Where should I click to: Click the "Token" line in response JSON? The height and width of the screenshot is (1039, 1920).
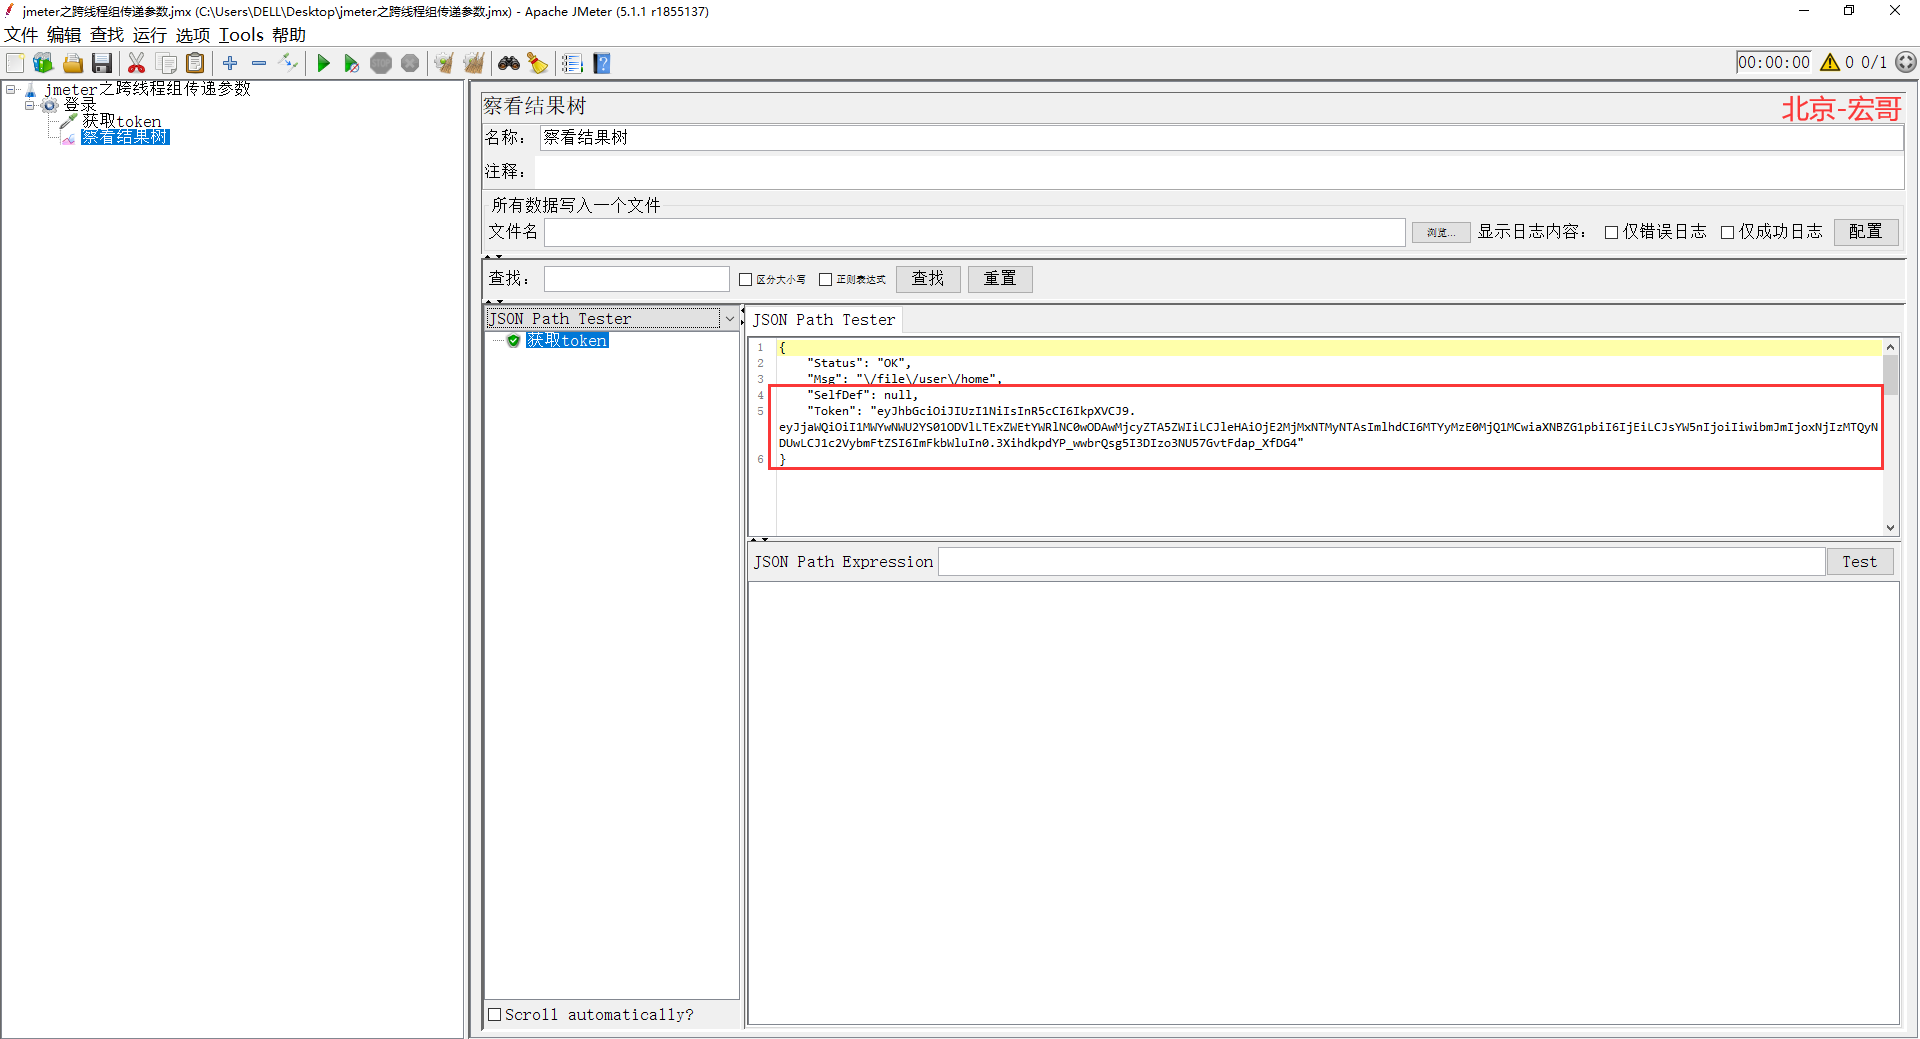tap(970, 411)
